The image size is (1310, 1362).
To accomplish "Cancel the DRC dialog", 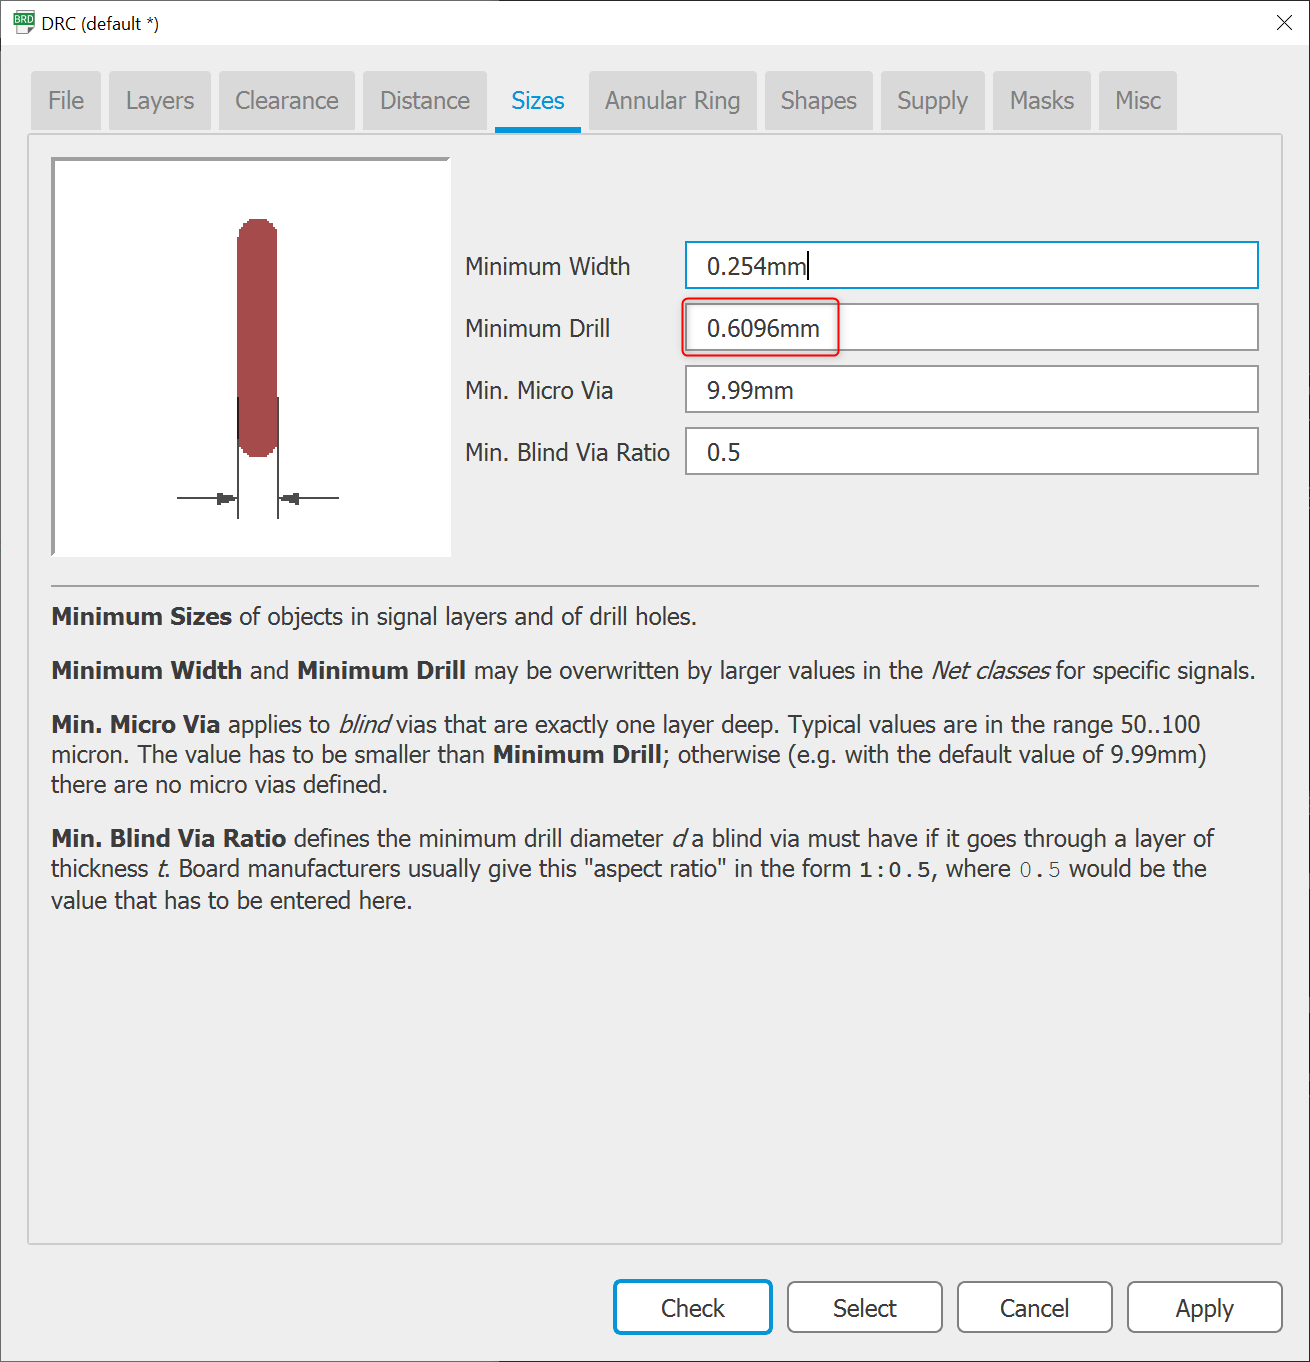I will pos(1034,1307).
